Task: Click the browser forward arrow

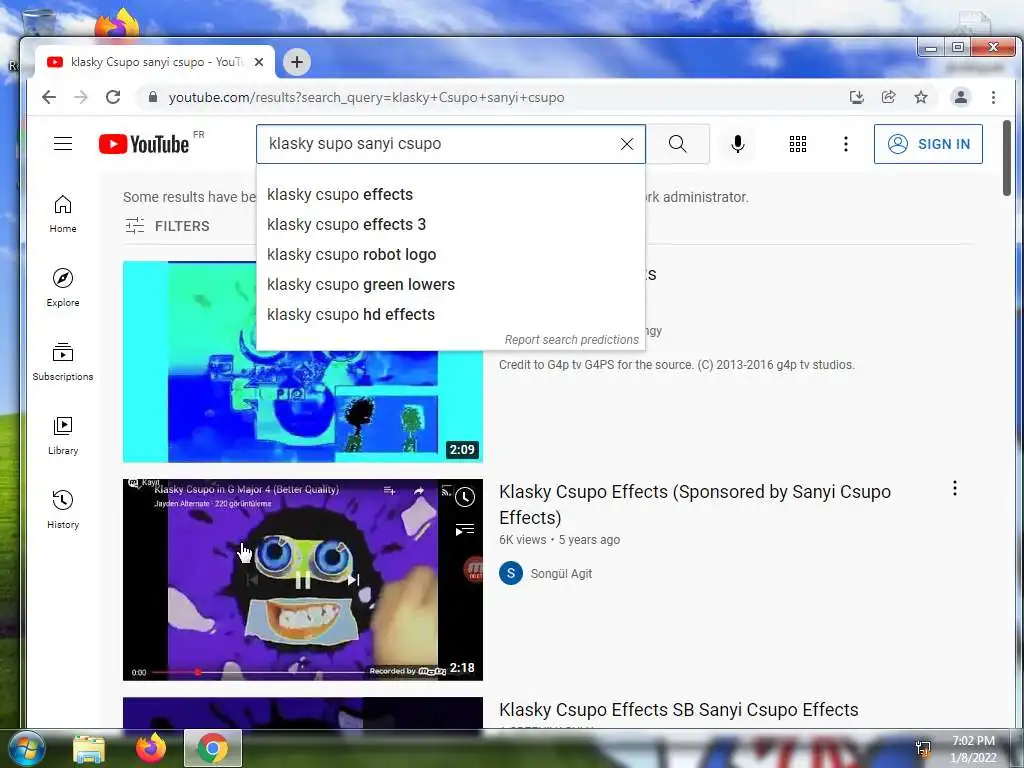Action: coord(81,97)
